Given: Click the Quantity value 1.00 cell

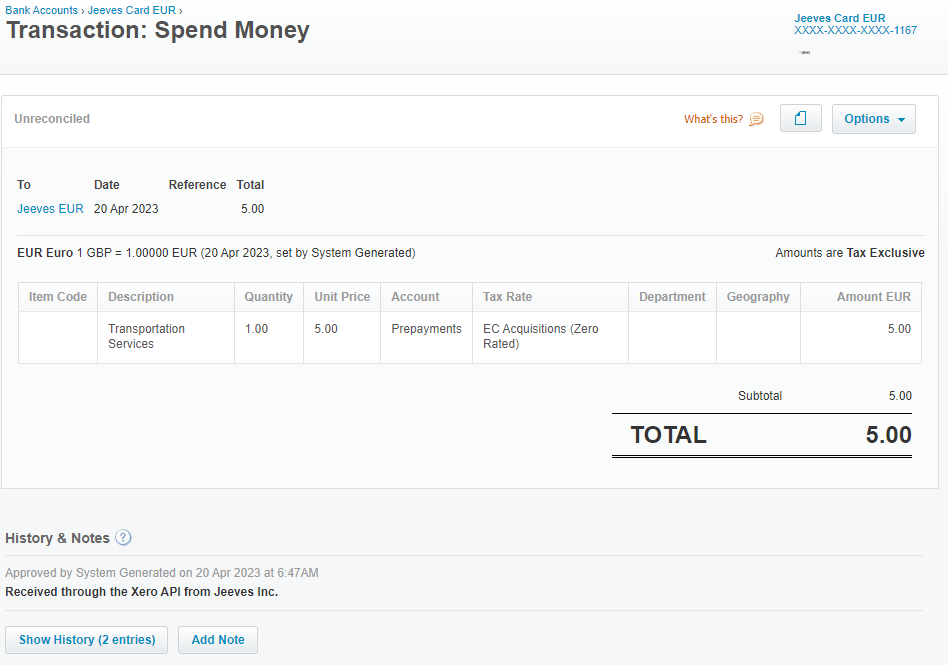Looking at the screenshot, I should (256, 329).
